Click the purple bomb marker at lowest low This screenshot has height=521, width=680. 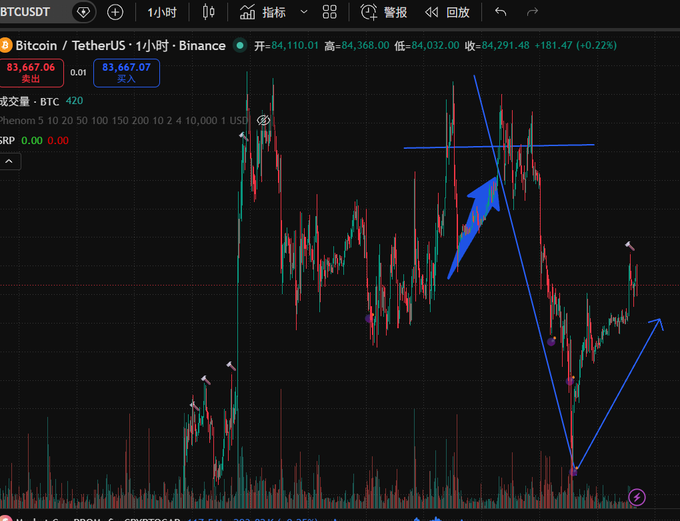(x=573, y=471)
